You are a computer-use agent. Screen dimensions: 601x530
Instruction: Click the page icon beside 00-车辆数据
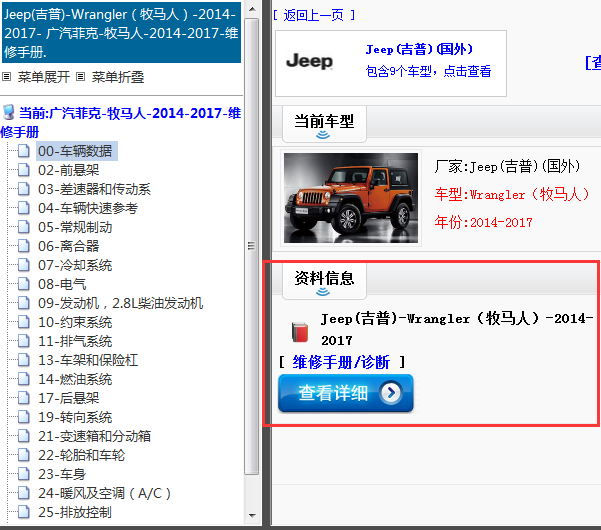[23, 151]
